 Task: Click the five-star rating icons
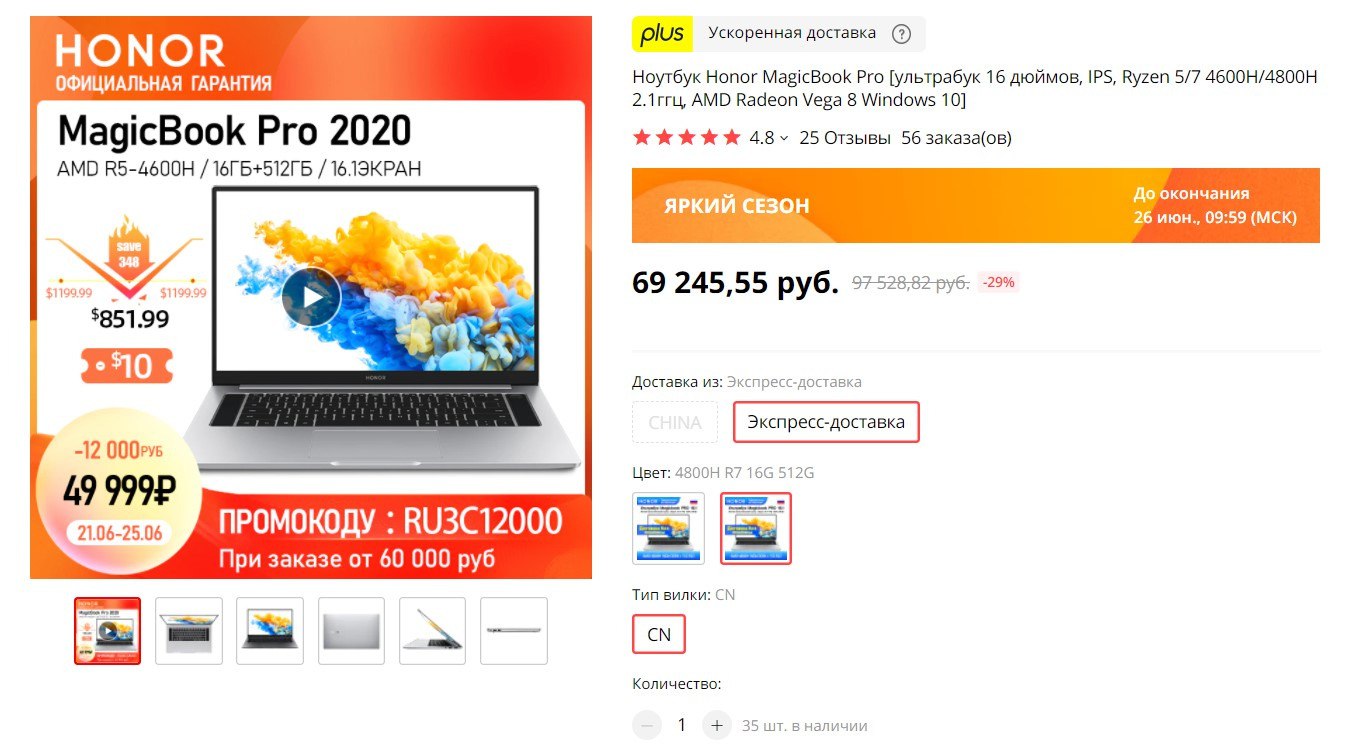point(687,138)
